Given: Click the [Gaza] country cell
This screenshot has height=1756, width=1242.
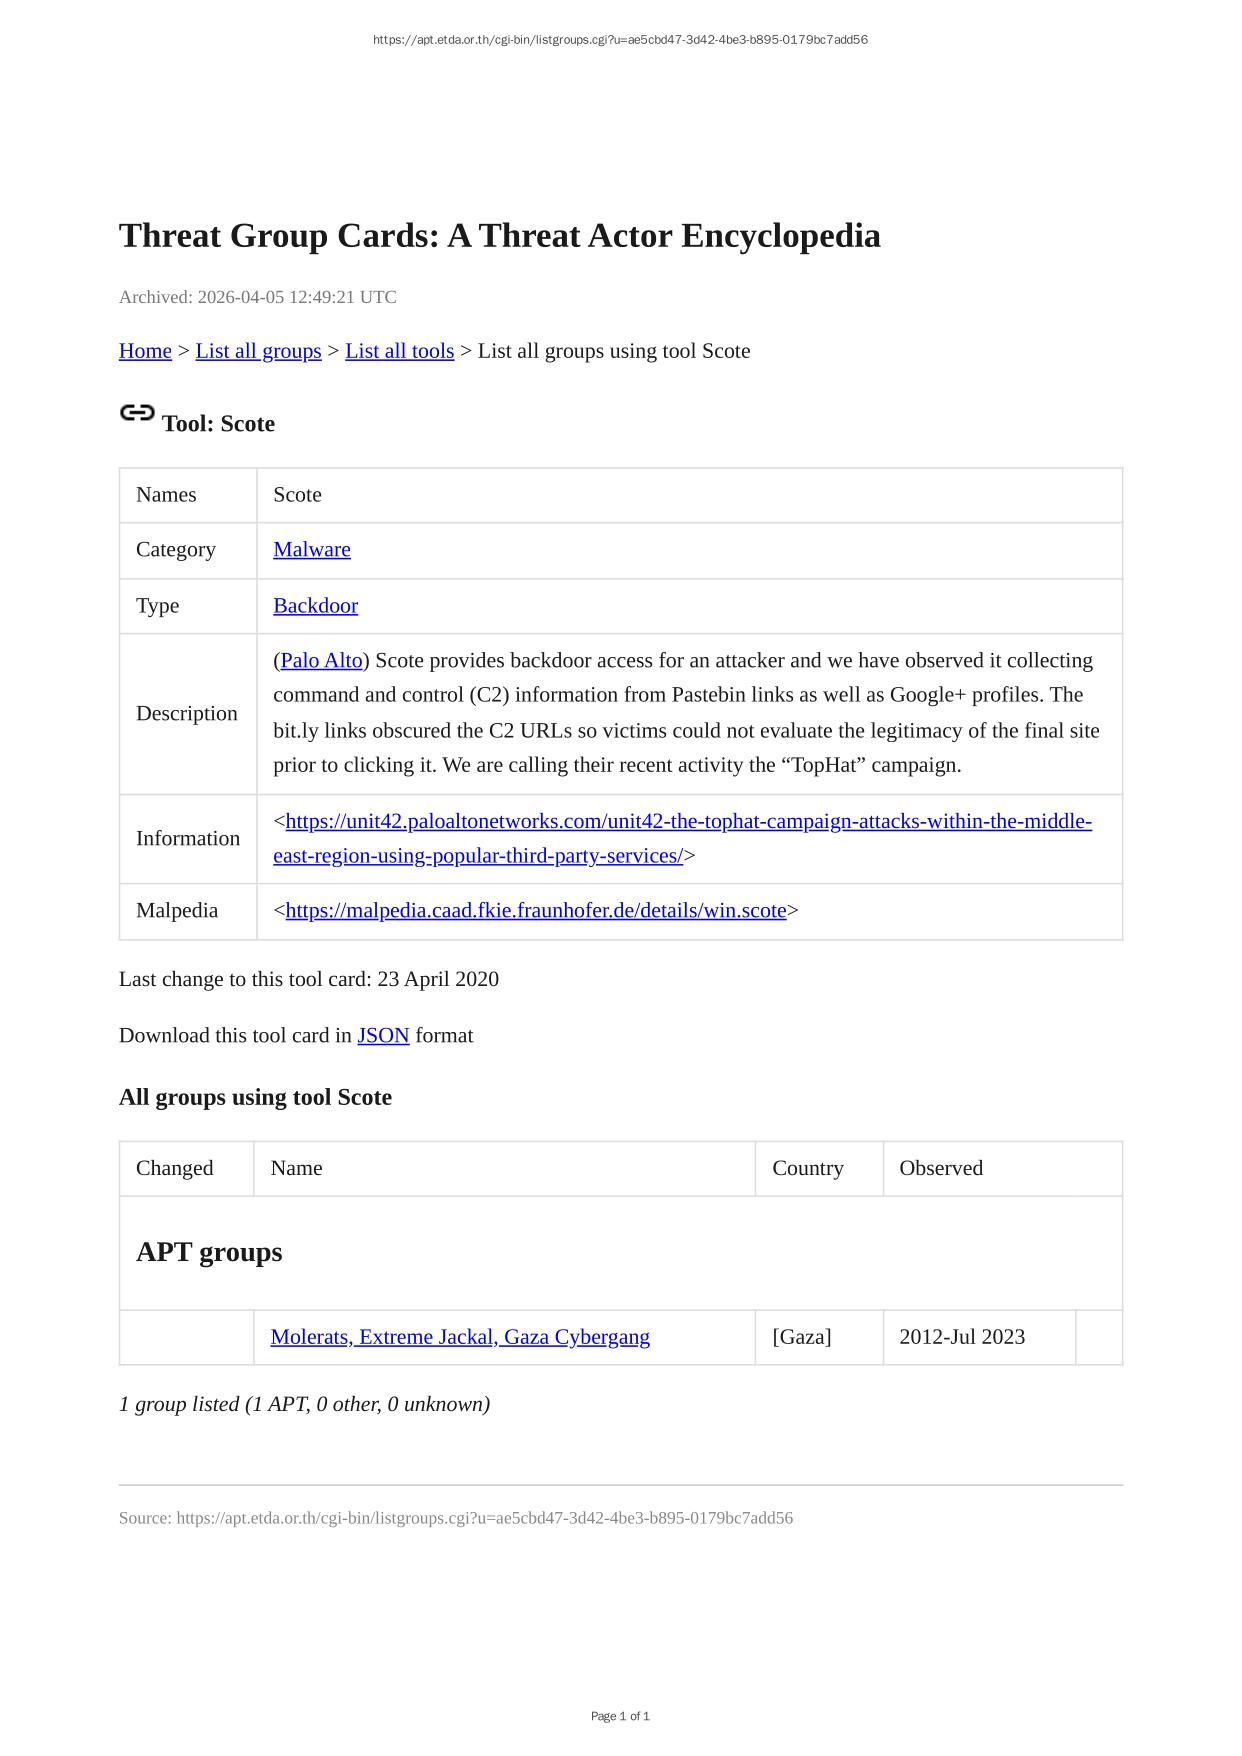Looking at the screenshot, I should click(x=802, y=1338).
